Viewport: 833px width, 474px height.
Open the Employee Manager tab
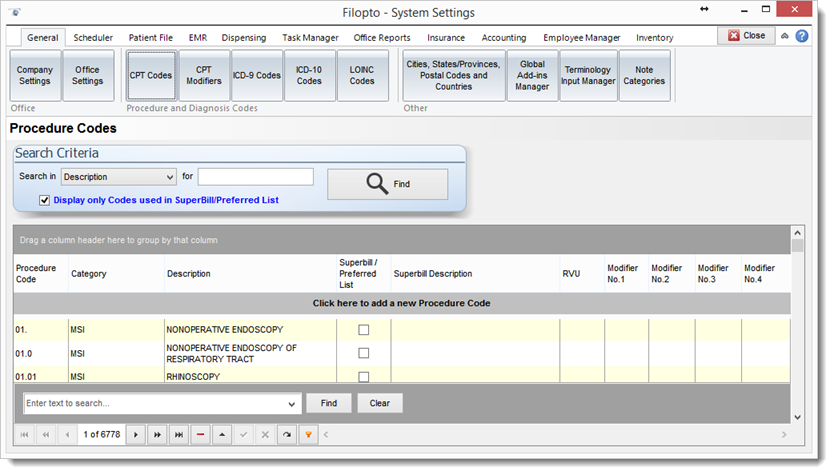pos(581,38)
